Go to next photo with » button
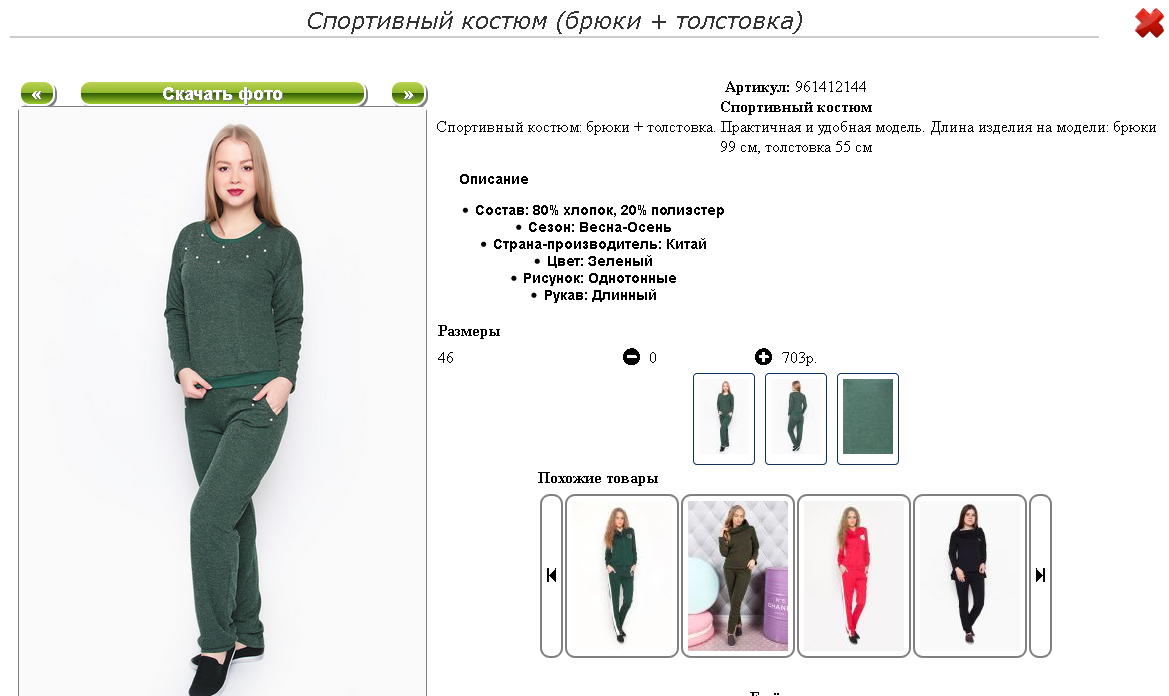Screen dimensions: 1169x696 coord(409,95)
